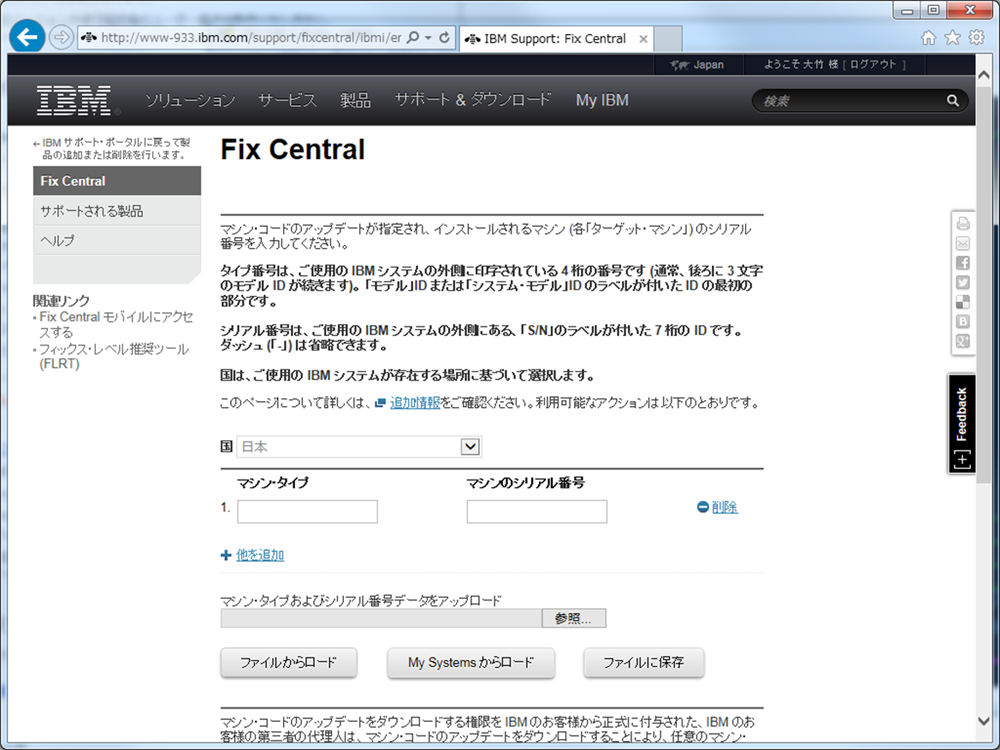Click the 参照... browse button
1000x750 pixels.
click(573, 619)
